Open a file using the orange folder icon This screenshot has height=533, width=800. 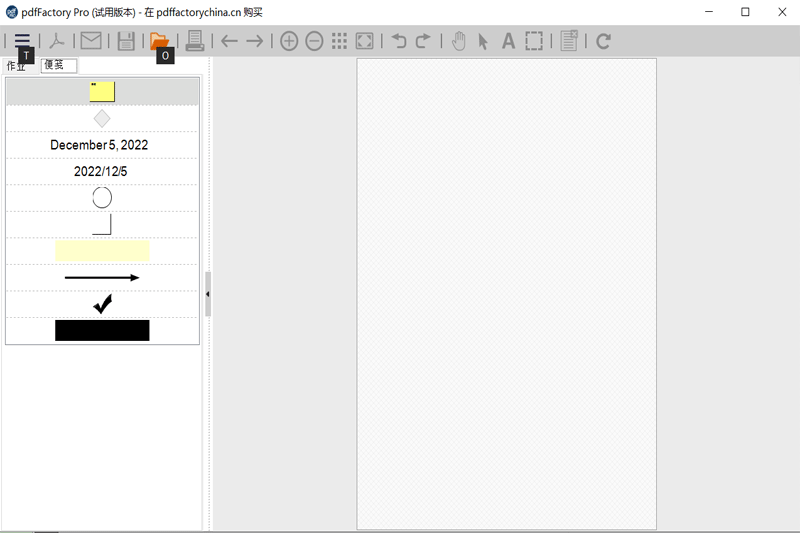[159, 40]
